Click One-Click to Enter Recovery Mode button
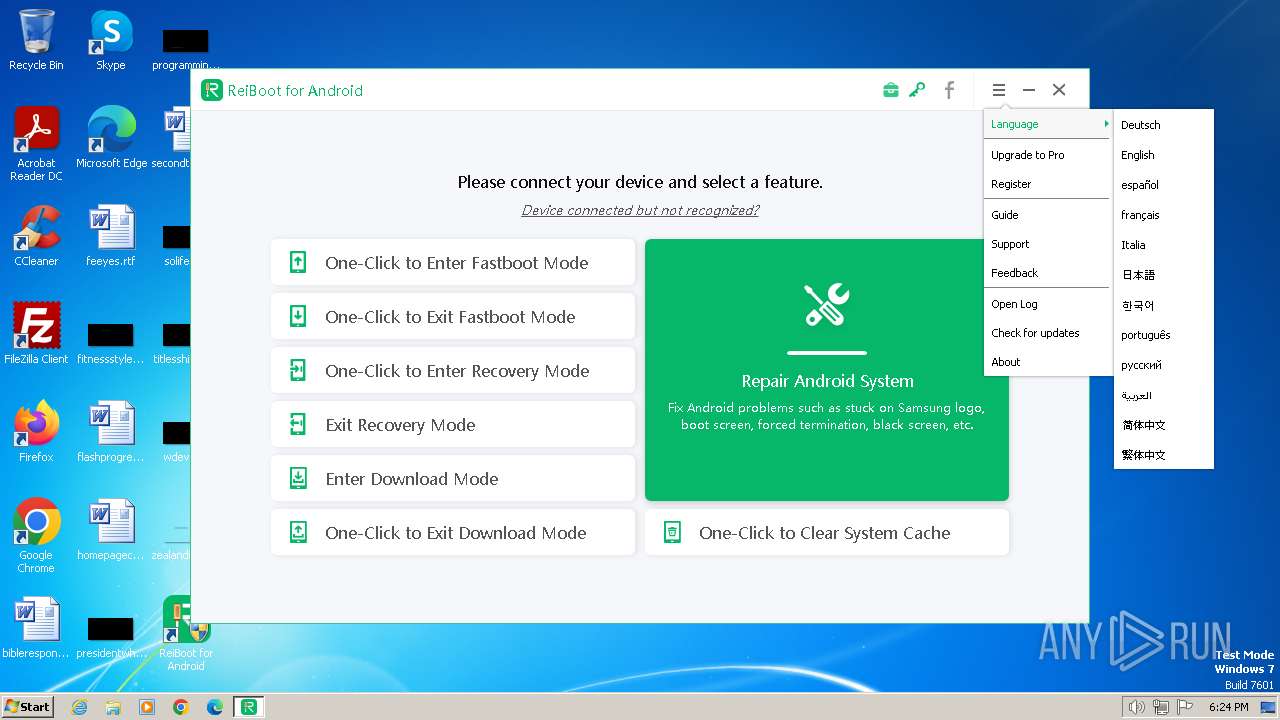This screenshot has width=1280, height=720. coord(453,371)
